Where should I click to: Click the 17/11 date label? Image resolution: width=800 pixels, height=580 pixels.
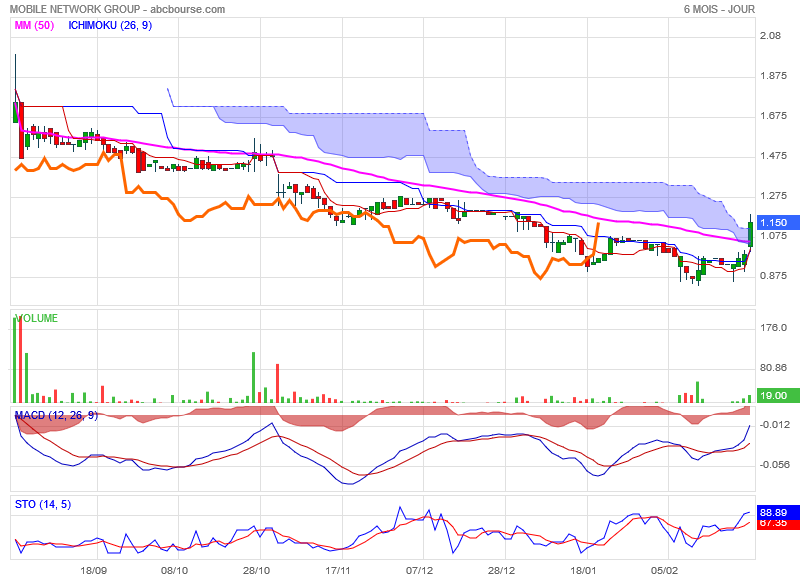[338, 570]
